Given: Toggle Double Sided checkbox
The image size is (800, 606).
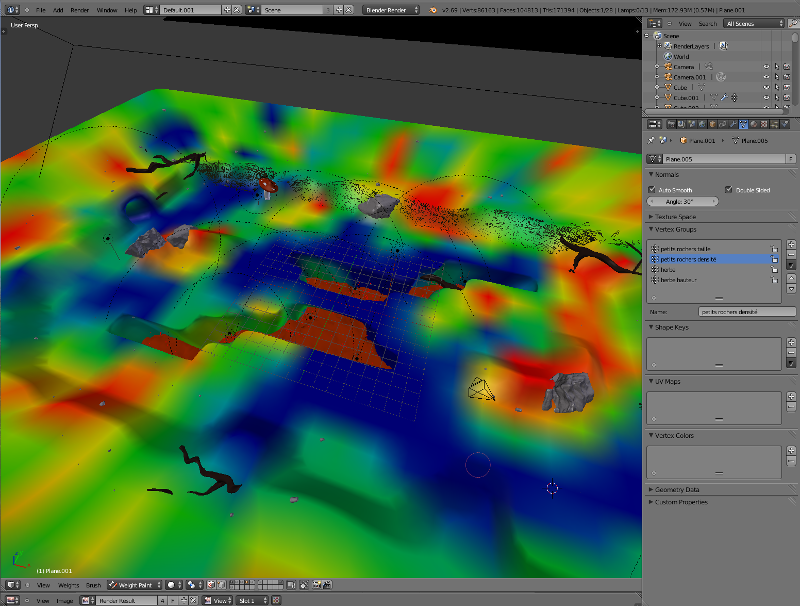Looking at the screenshot, I should pyautogui.click(x=729, y=189).
